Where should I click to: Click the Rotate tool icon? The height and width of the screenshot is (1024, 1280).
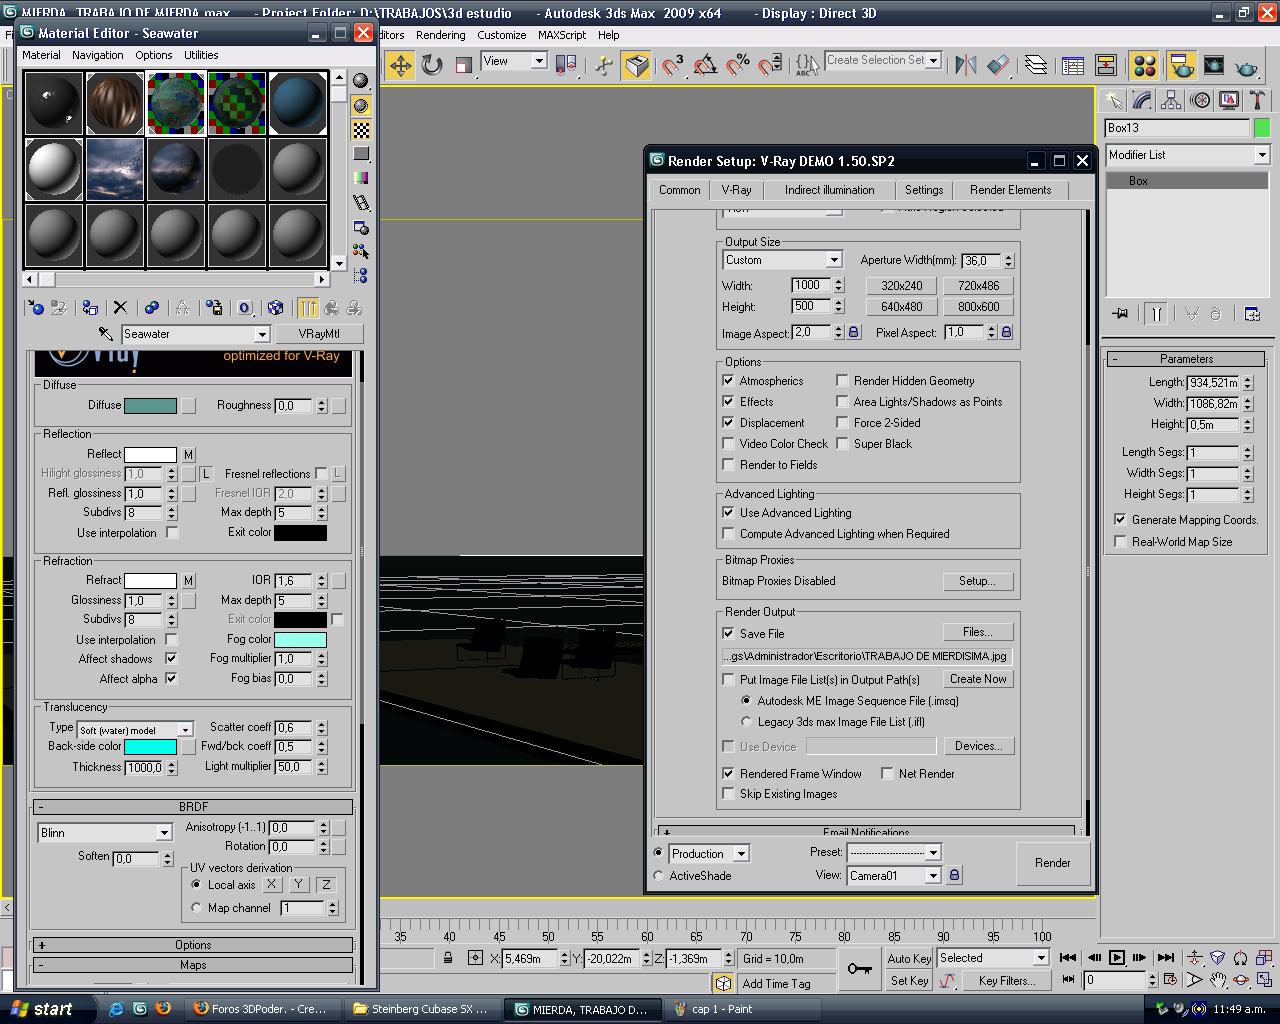(x=432, y=66)
